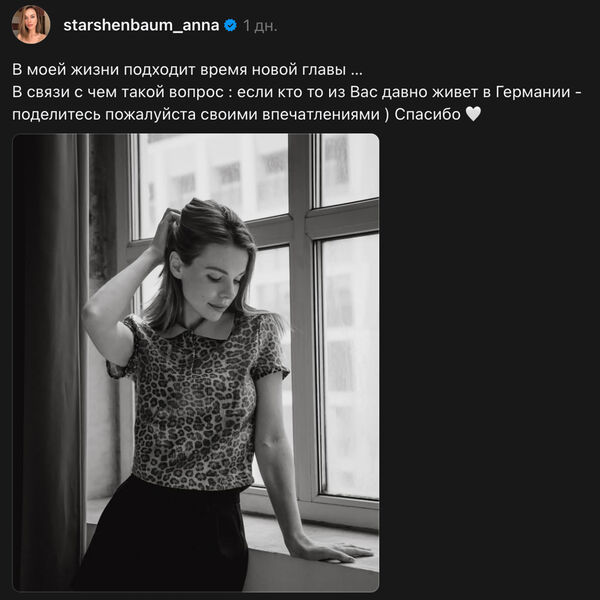This screenshot has height=600, width=600.
Task: Open the post via the "1 дн." timestamp
Action: point(260,26)
